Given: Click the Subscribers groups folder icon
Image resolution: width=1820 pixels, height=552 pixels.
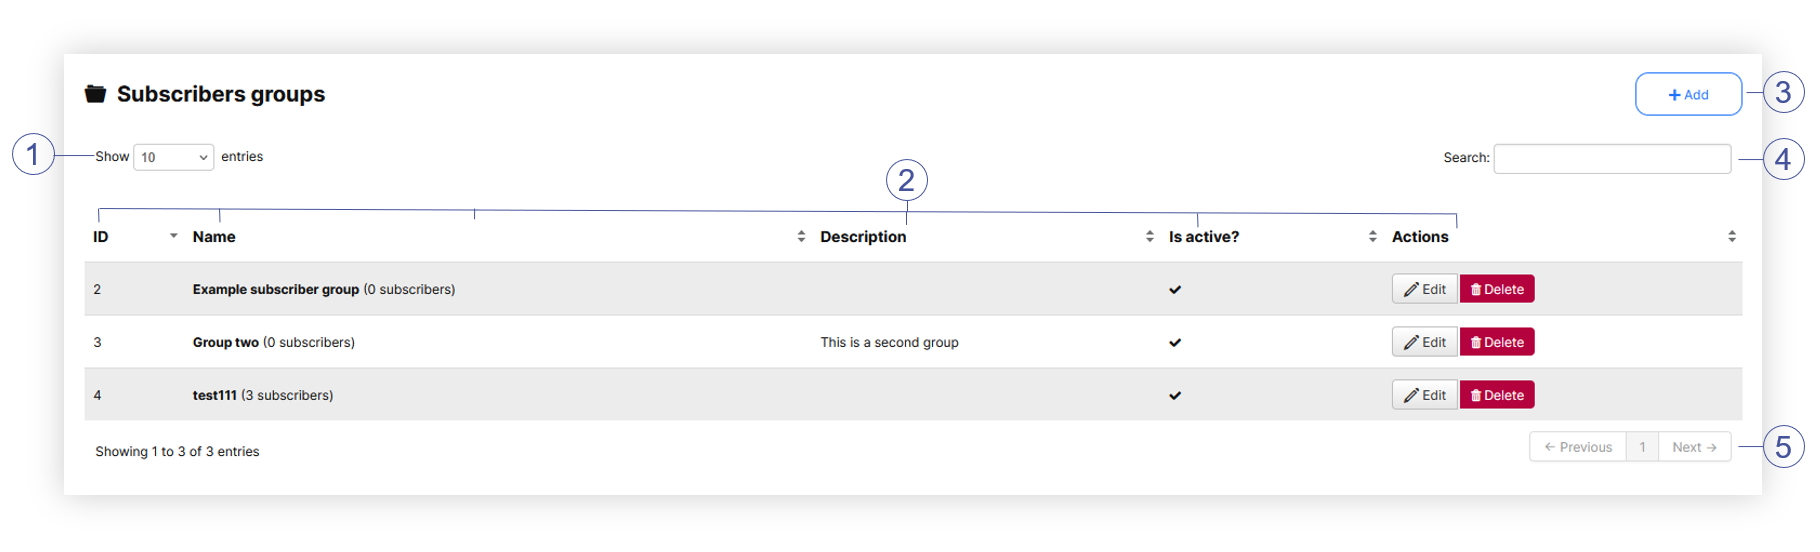Looking at the screenshot, I should pyautogui.click(x=95, y=94).
